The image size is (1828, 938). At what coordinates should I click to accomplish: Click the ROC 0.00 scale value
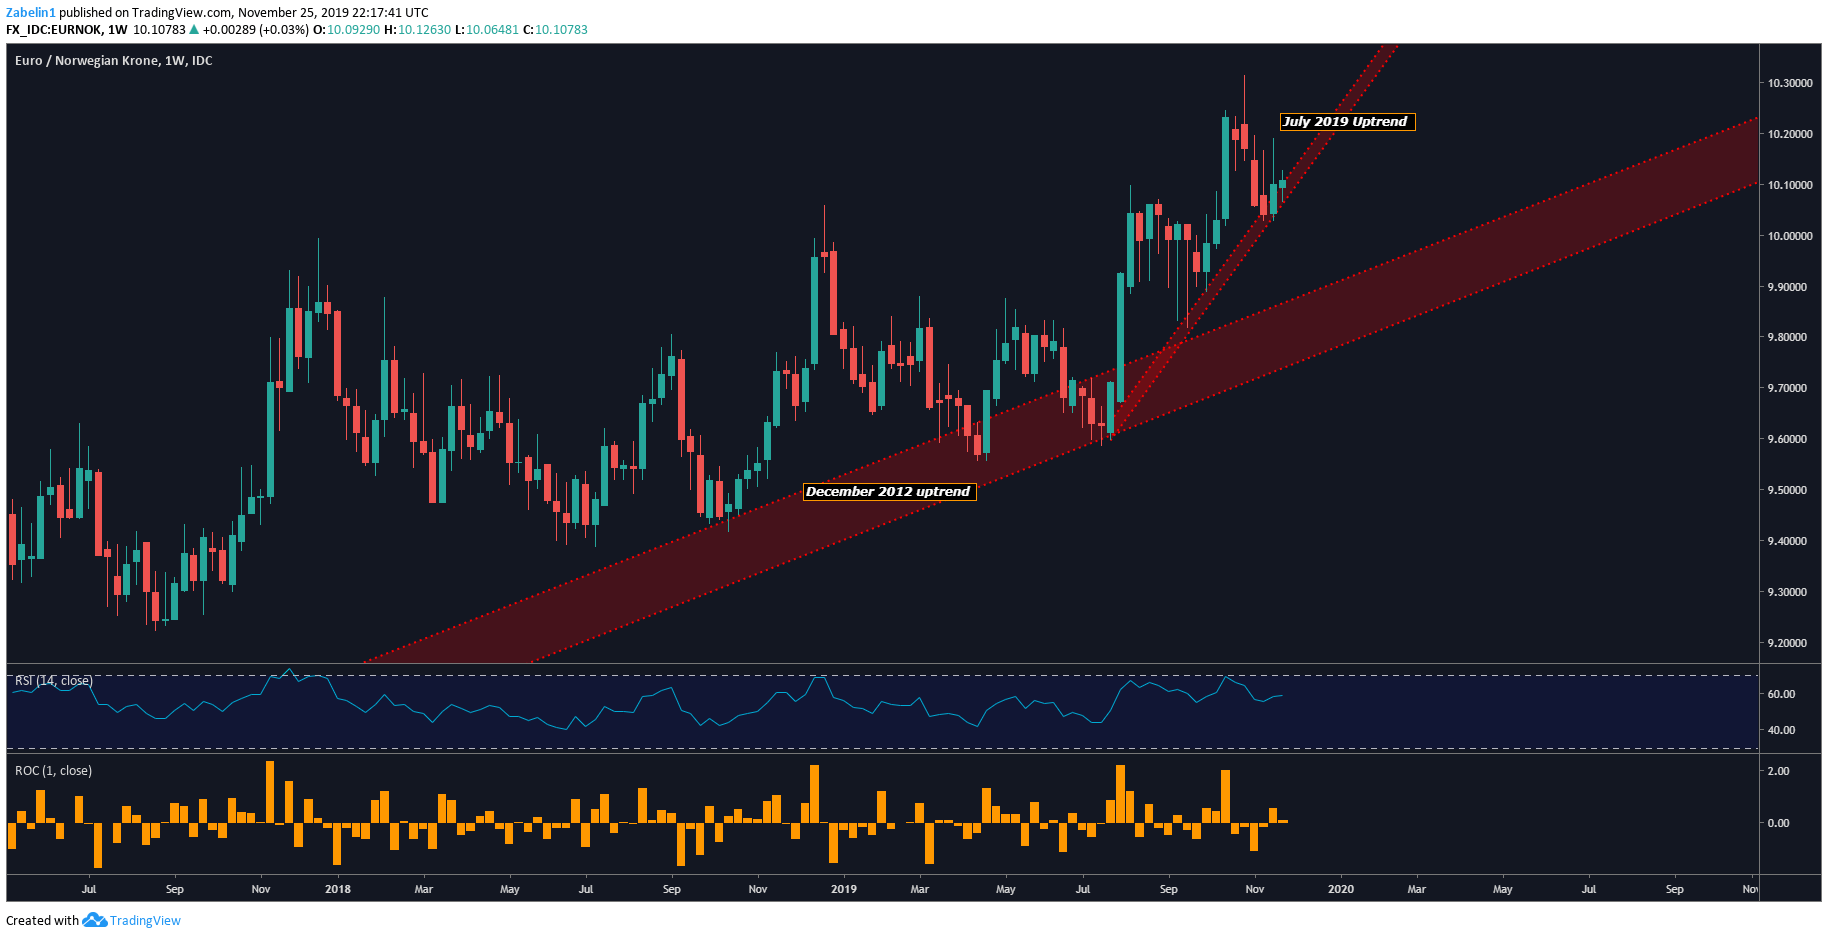1778,823
